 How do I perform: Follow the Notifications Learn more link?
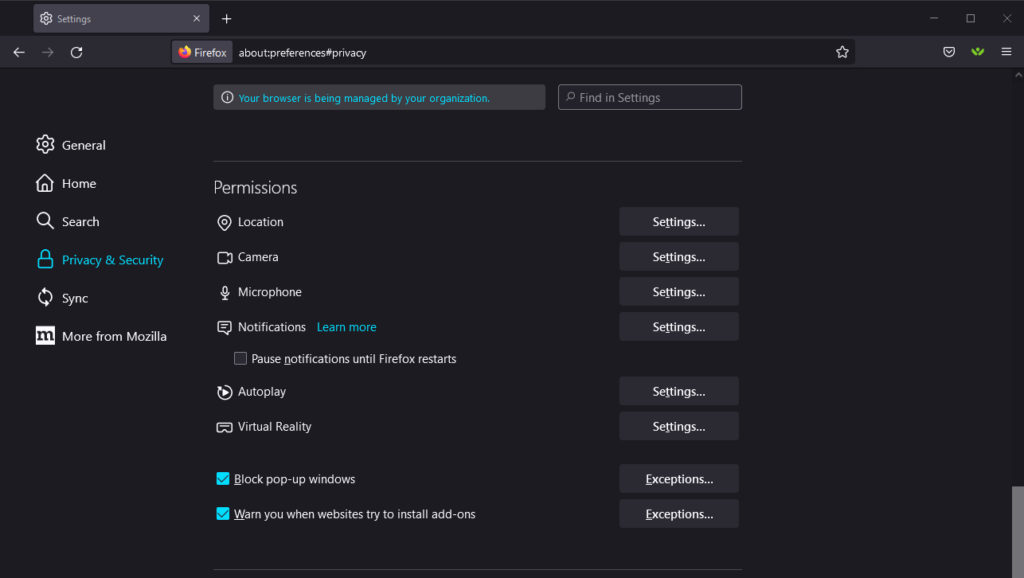pyautogui.click(x=346, y=327)
